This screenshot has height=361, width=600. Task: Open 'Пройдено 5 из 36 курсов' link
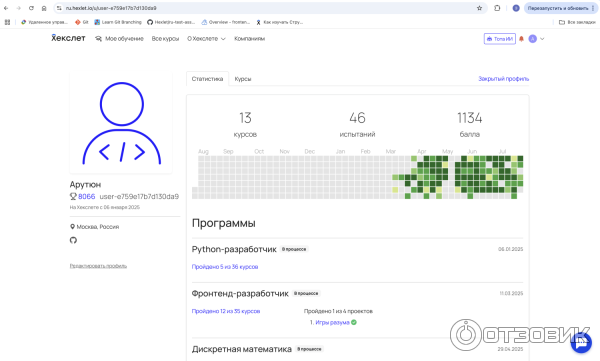coord(225,267)
